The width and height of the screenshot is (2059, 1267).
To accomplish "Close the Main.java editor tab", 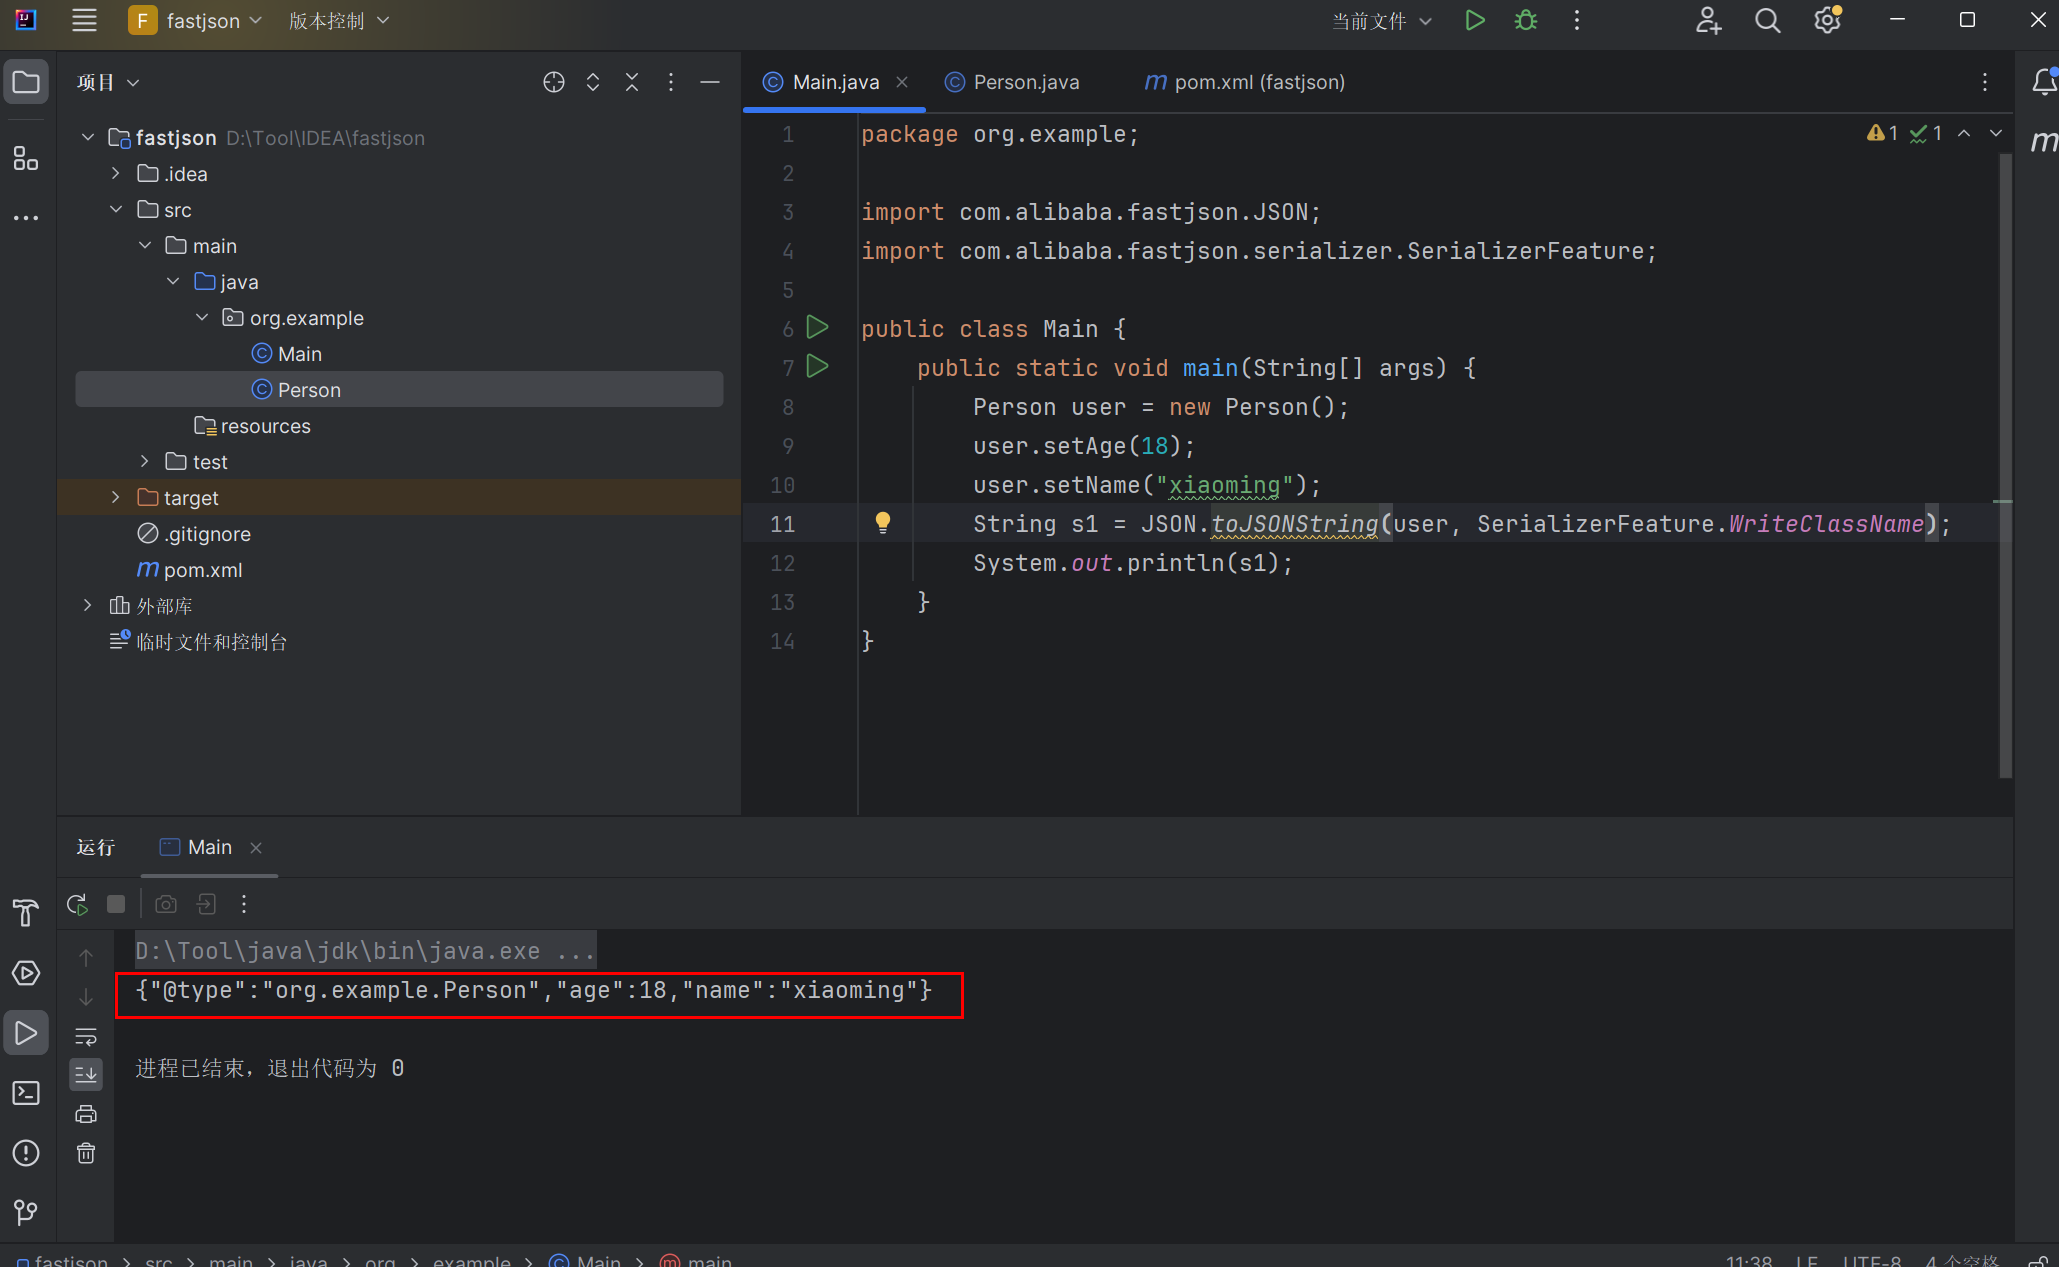I will click(902, 82).
